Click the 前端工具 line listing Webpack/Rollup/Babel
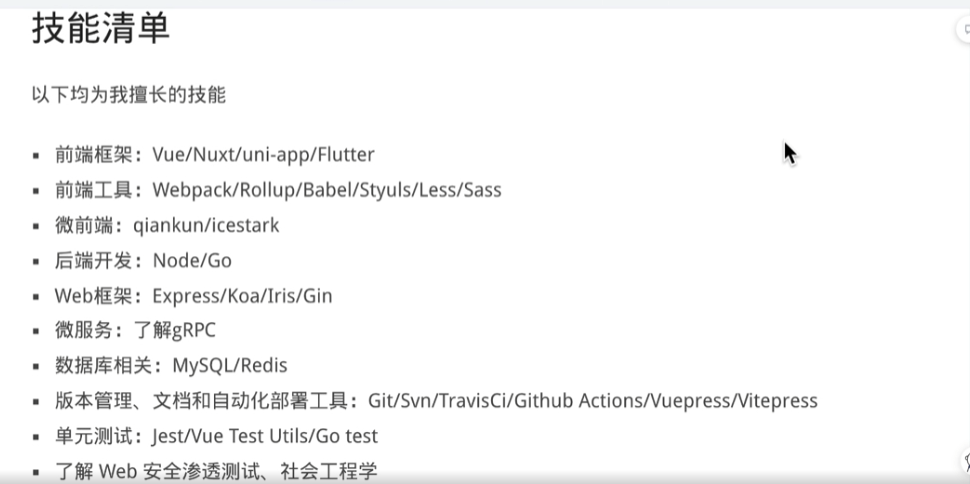 click(x=278, y=190)
